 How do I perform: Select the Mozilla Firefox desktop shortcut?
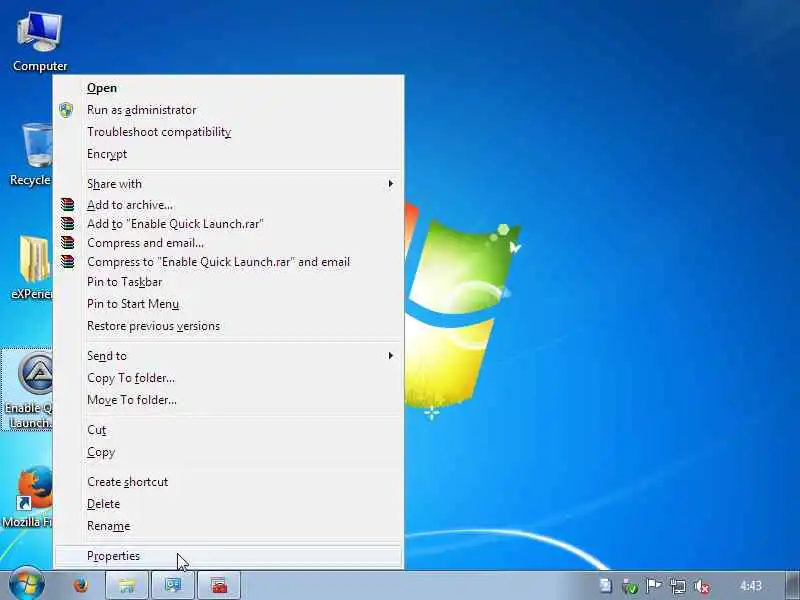(x=29, y=496)
